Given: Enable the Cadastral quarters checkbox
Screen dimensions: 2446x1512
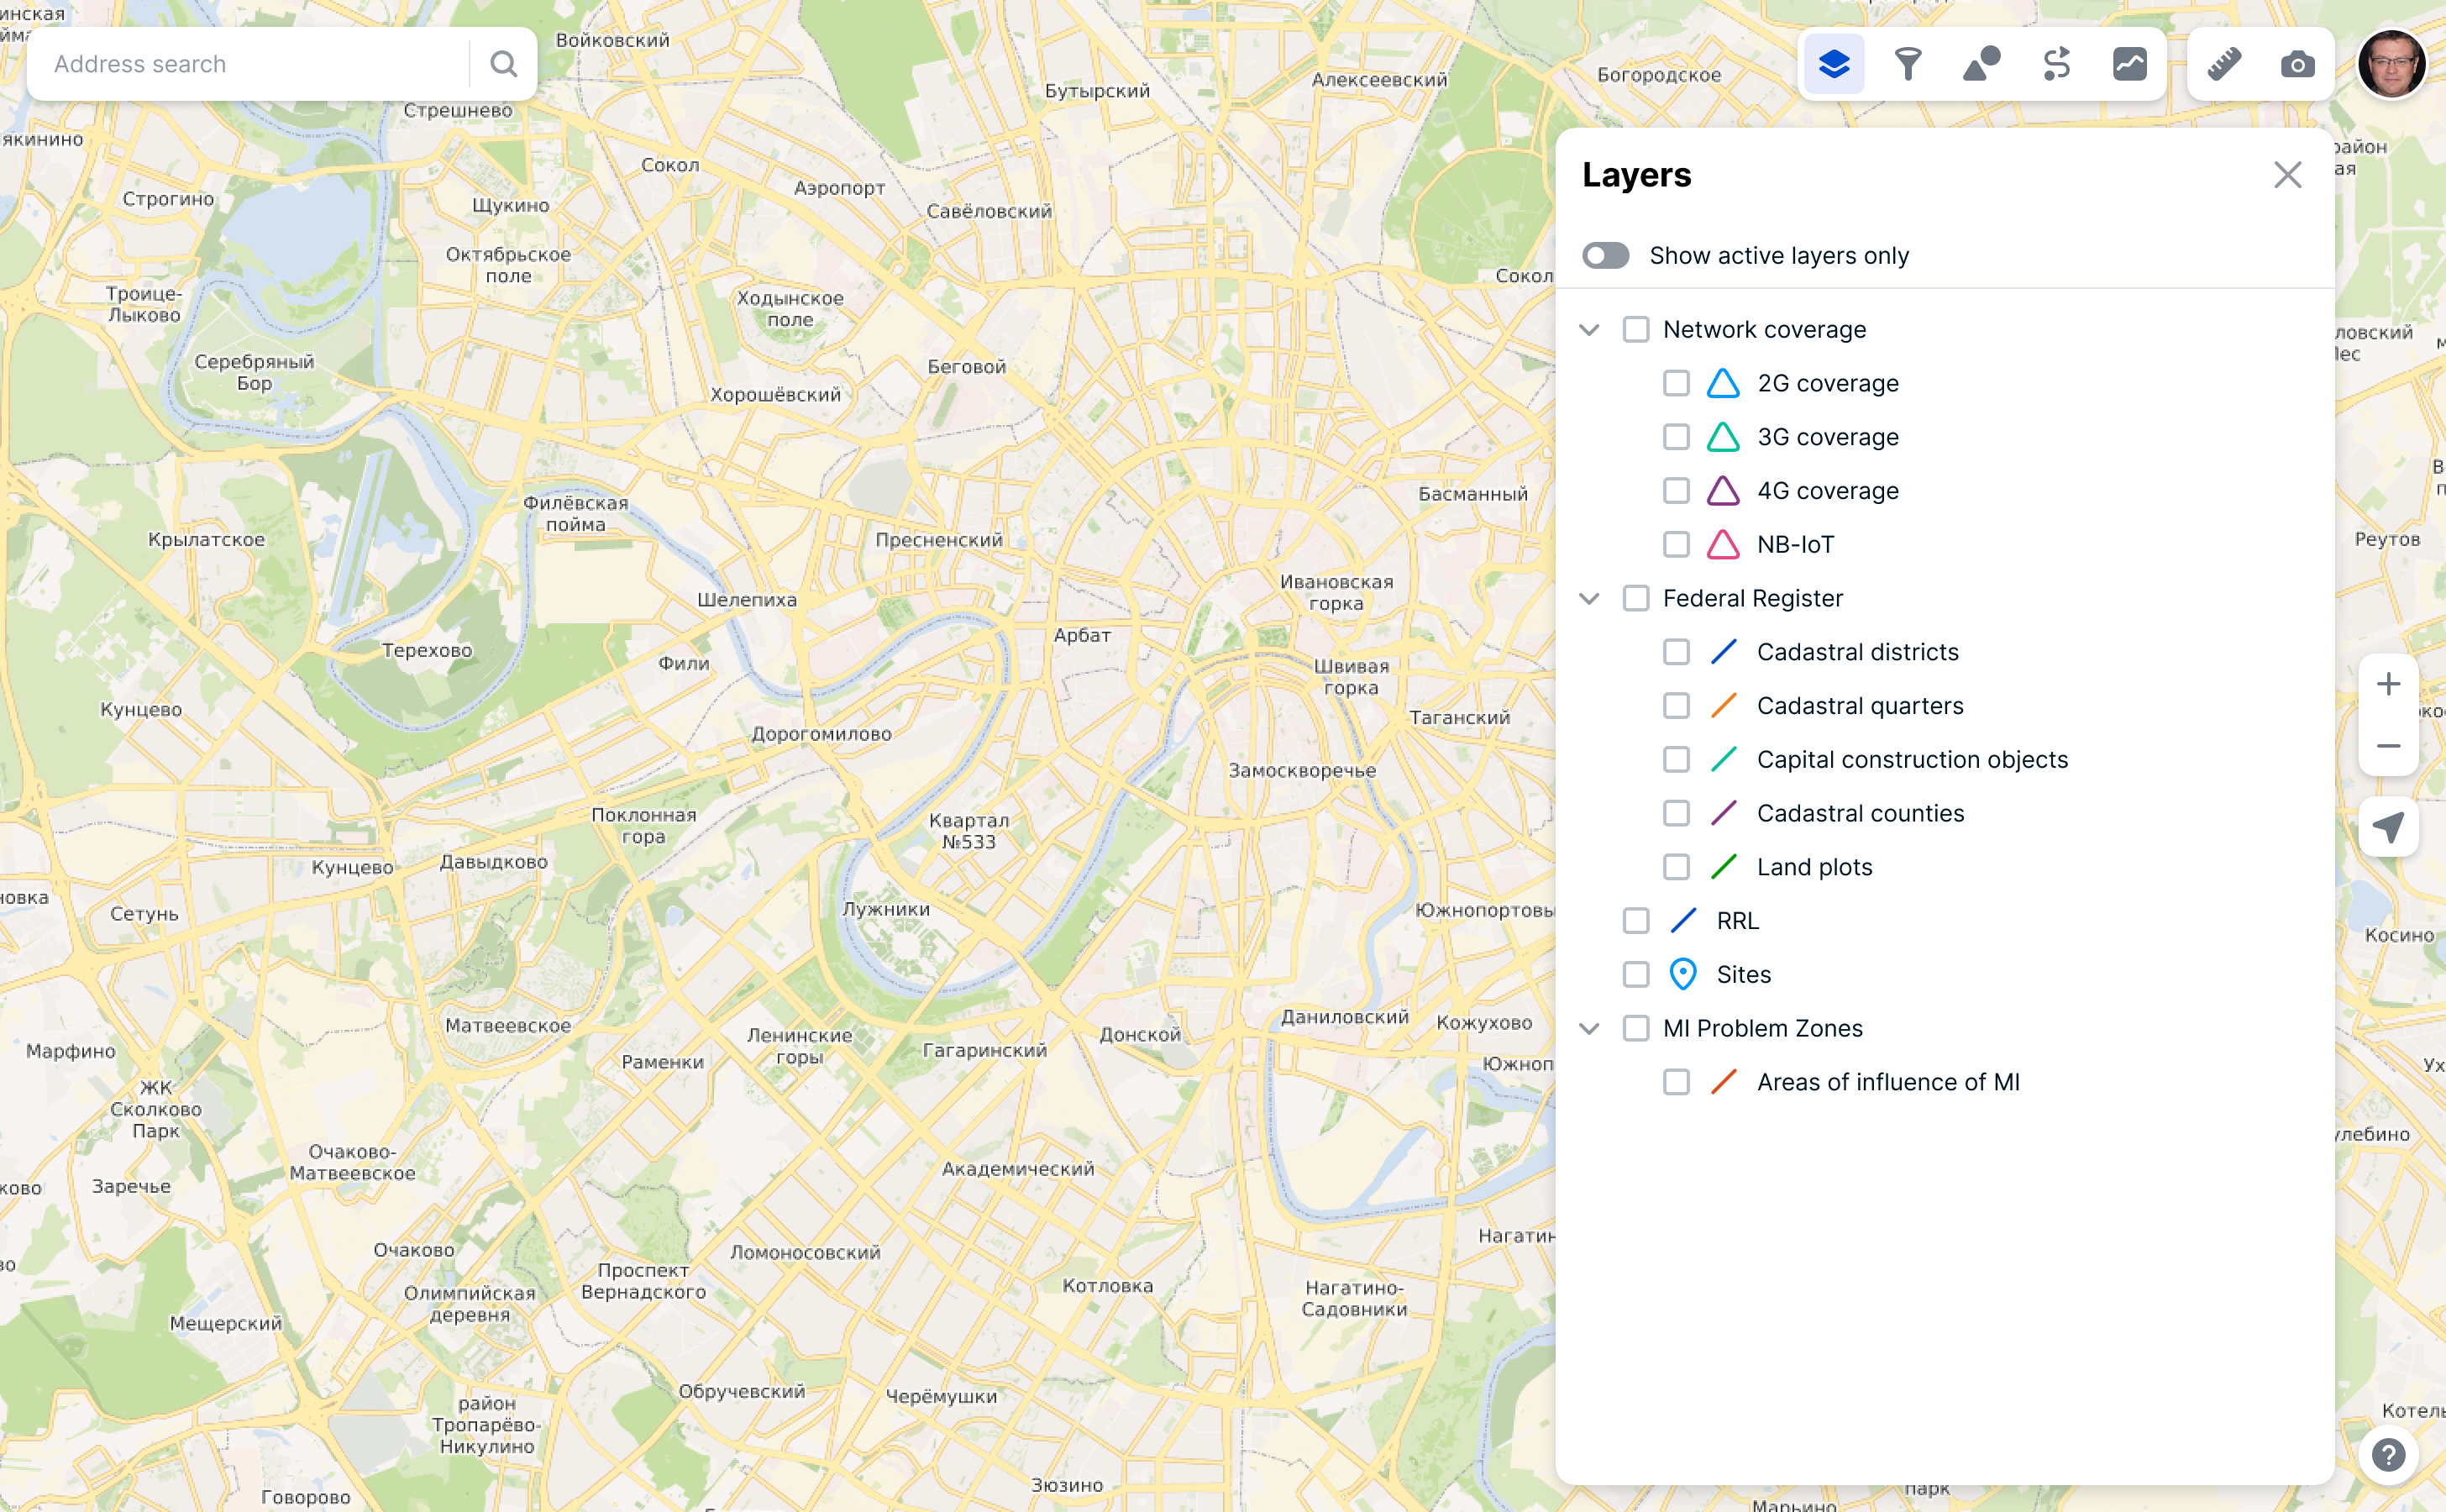Looking at the screenshot, I should [1676, 706].
